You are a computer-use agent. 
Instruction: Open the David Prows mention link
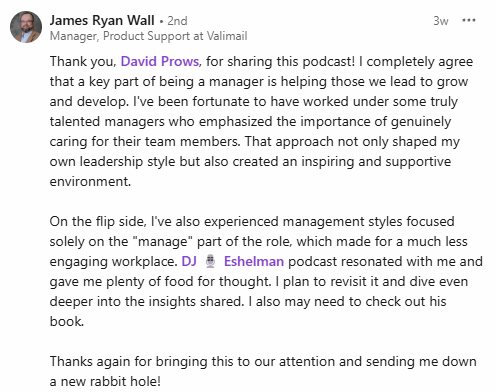(x=160, y=61)
